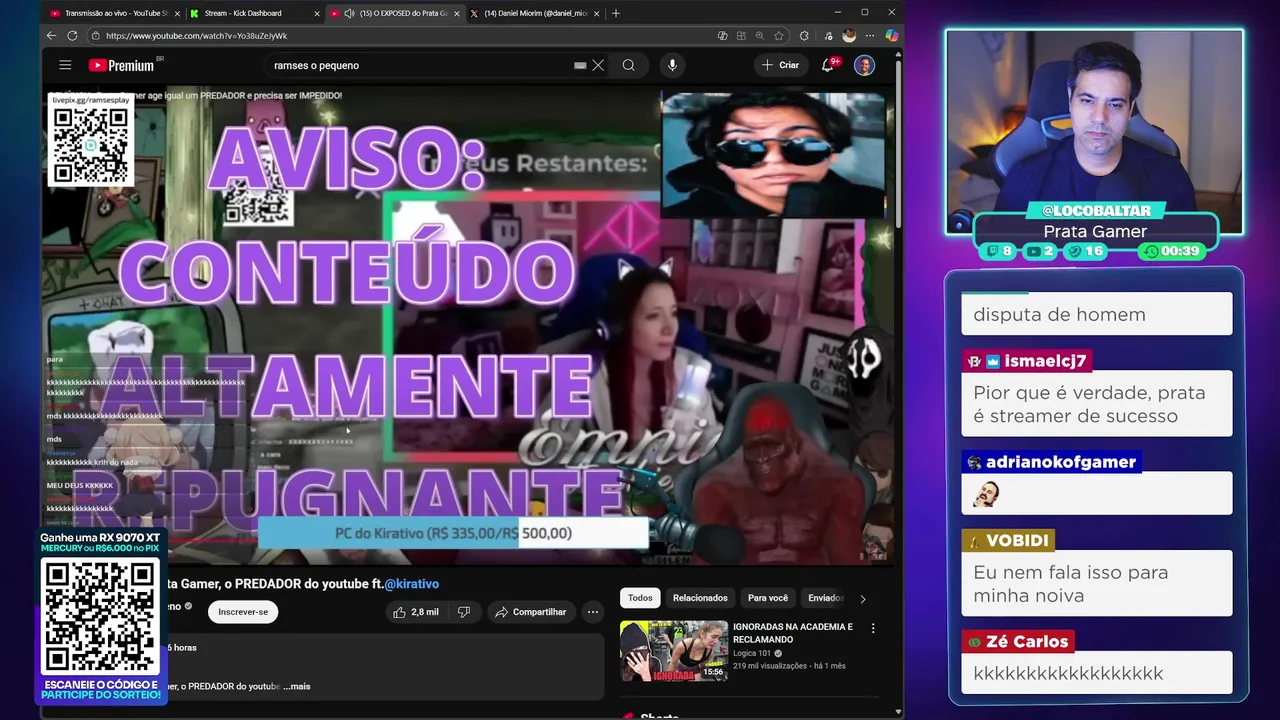Reload the page in the browser
1280x720 pixels.
pos(72,35)
